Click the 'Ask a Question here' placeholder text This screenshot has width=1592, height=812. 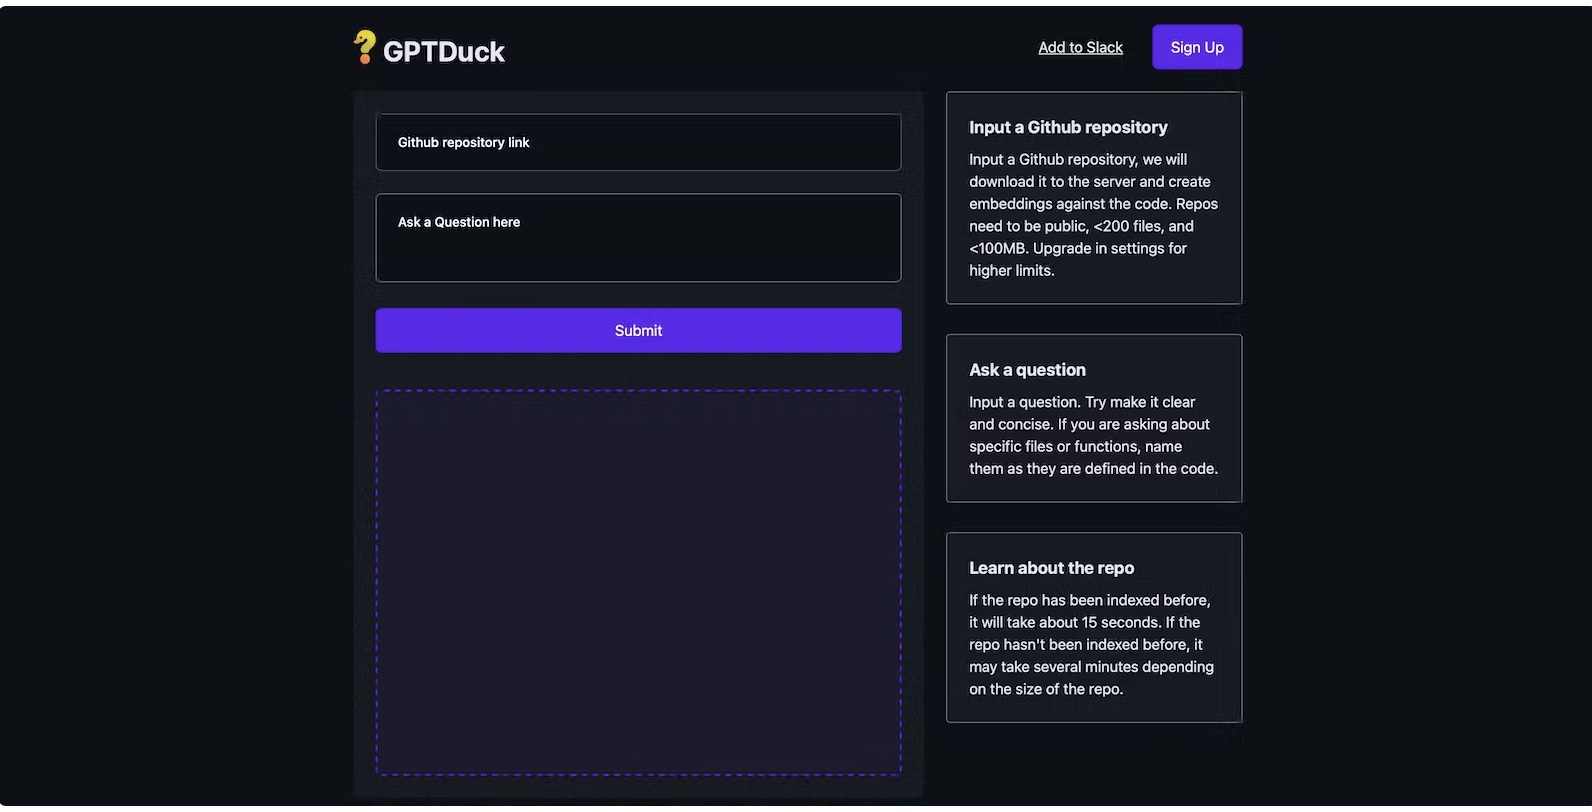click(x=459, y=222)
